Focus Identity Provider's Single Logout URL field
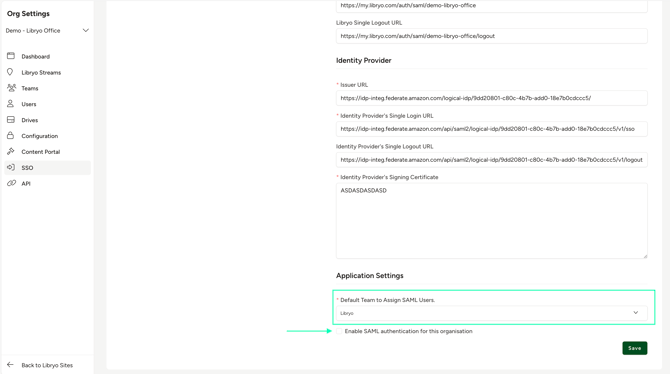Viewport: 670px width, 374px height. (491, 159)
